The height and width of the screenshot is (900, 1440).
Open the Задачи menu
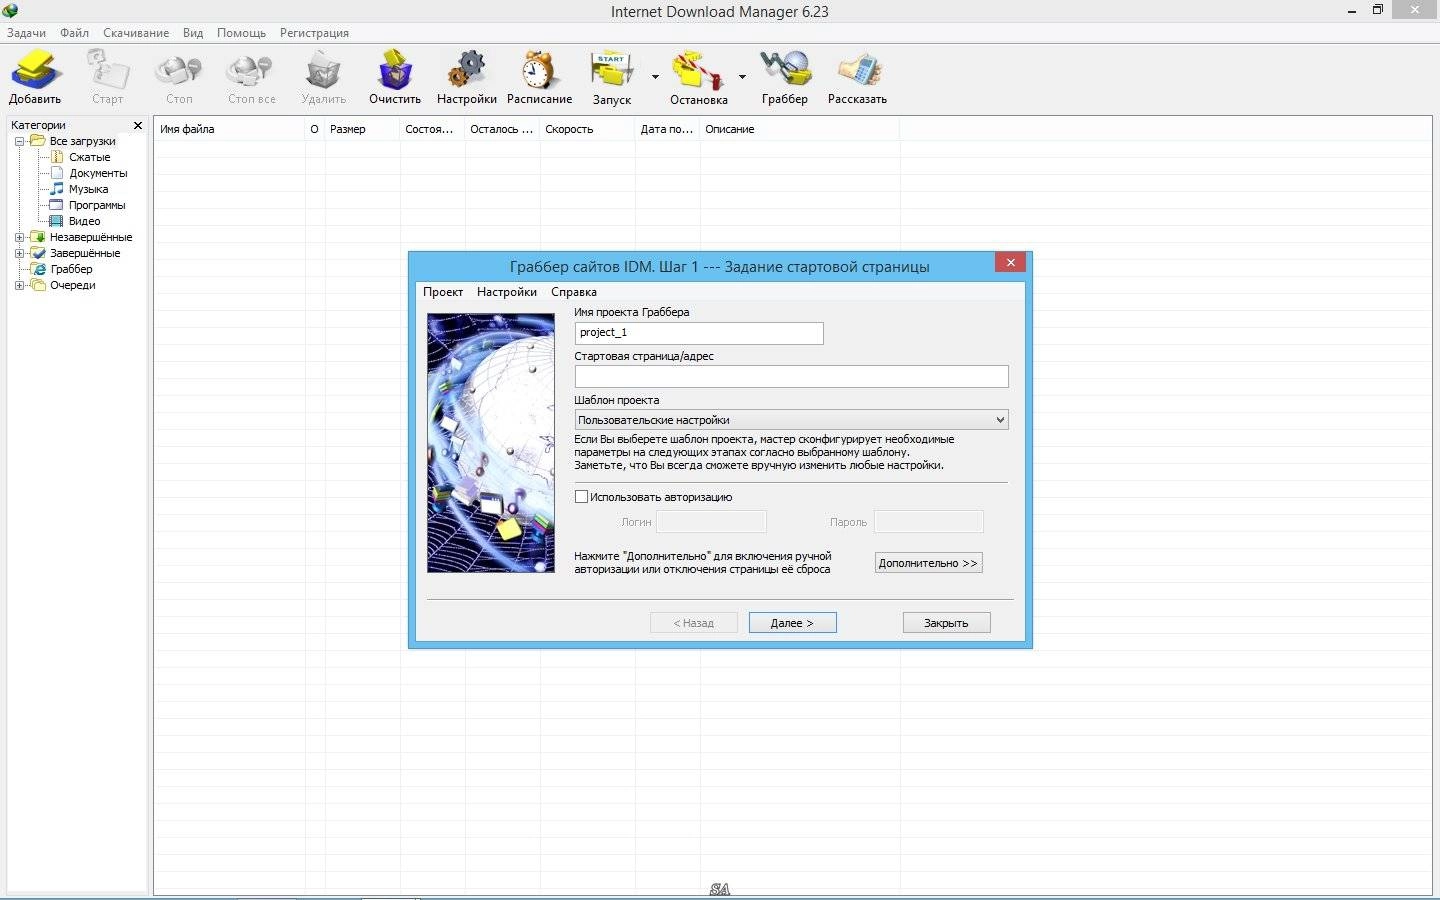coord(26,33)
